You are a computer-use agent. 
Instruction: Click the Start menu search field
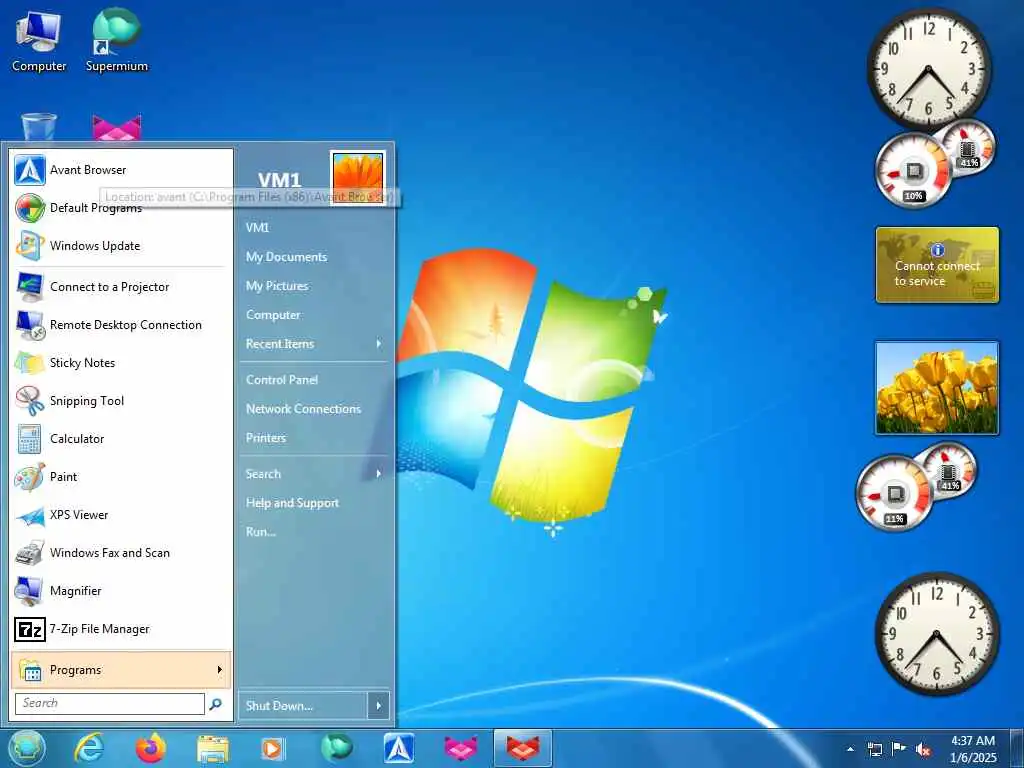point(110,703)
